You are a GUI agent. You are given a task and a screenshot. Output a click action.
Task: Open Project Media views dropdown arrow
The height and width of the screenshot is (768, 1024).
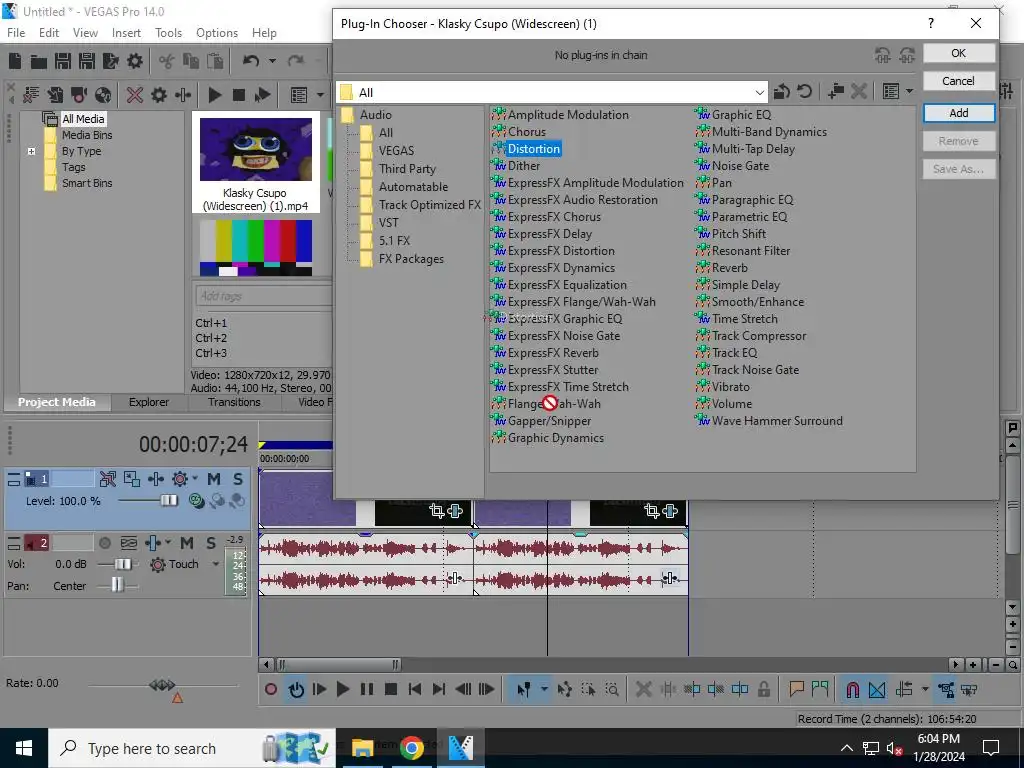(x=320, y=95)
